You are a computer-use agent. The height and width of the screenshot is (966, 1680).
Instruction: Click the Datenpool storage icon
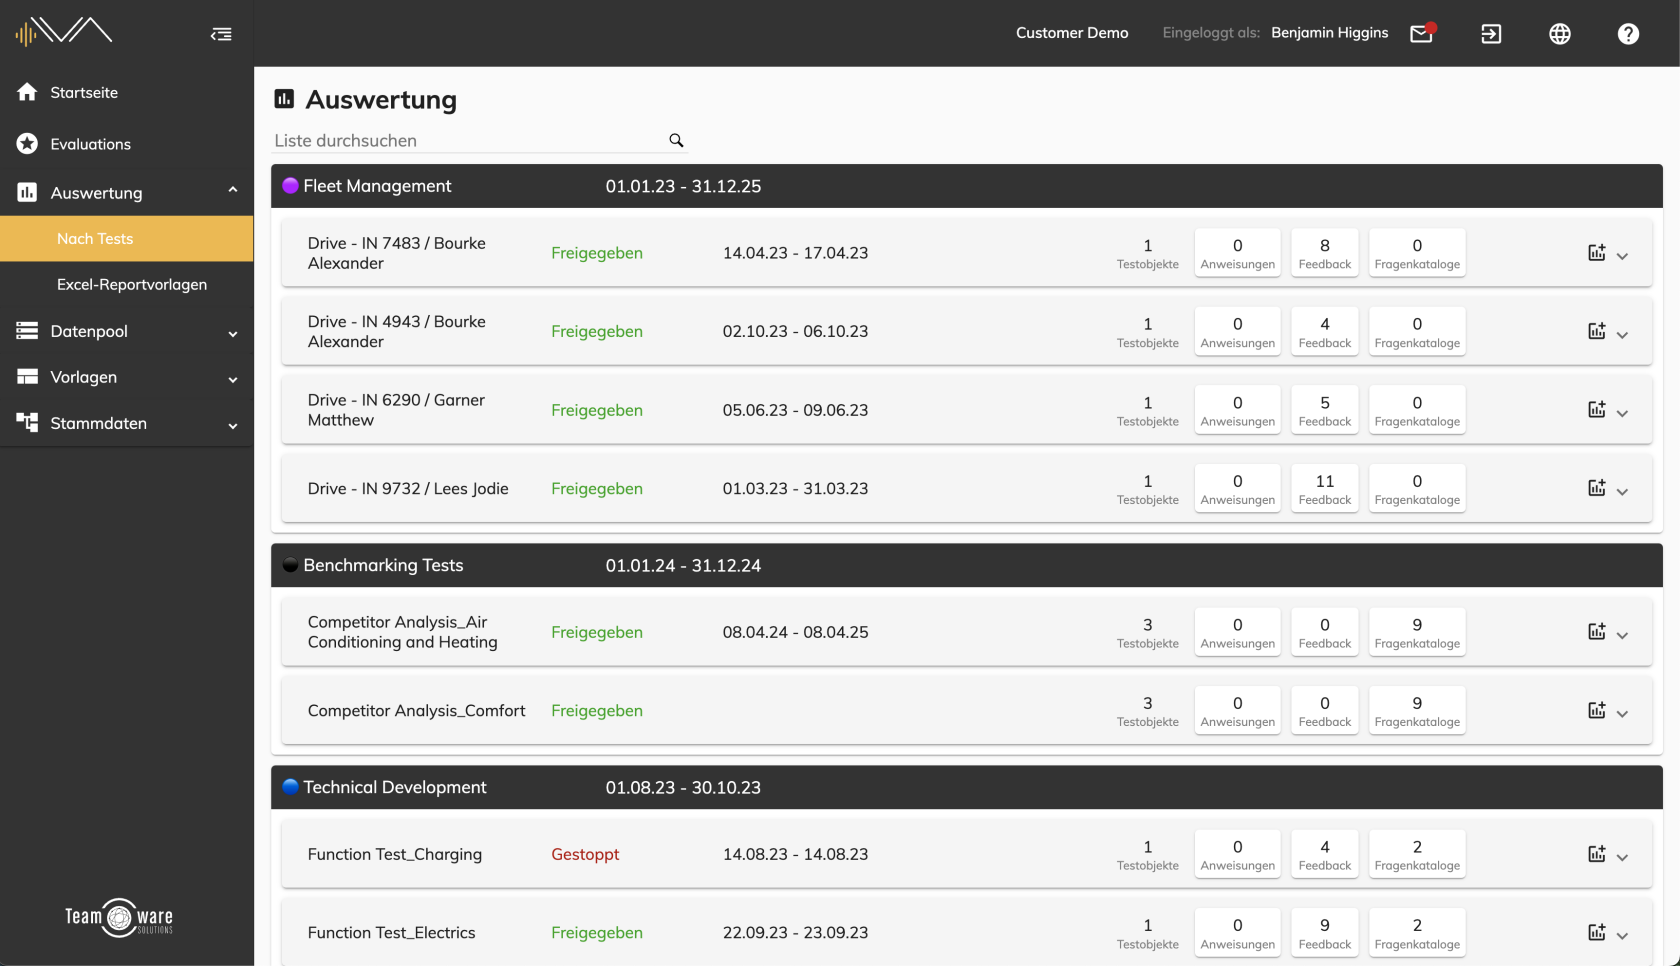click(x=27, y=330)
